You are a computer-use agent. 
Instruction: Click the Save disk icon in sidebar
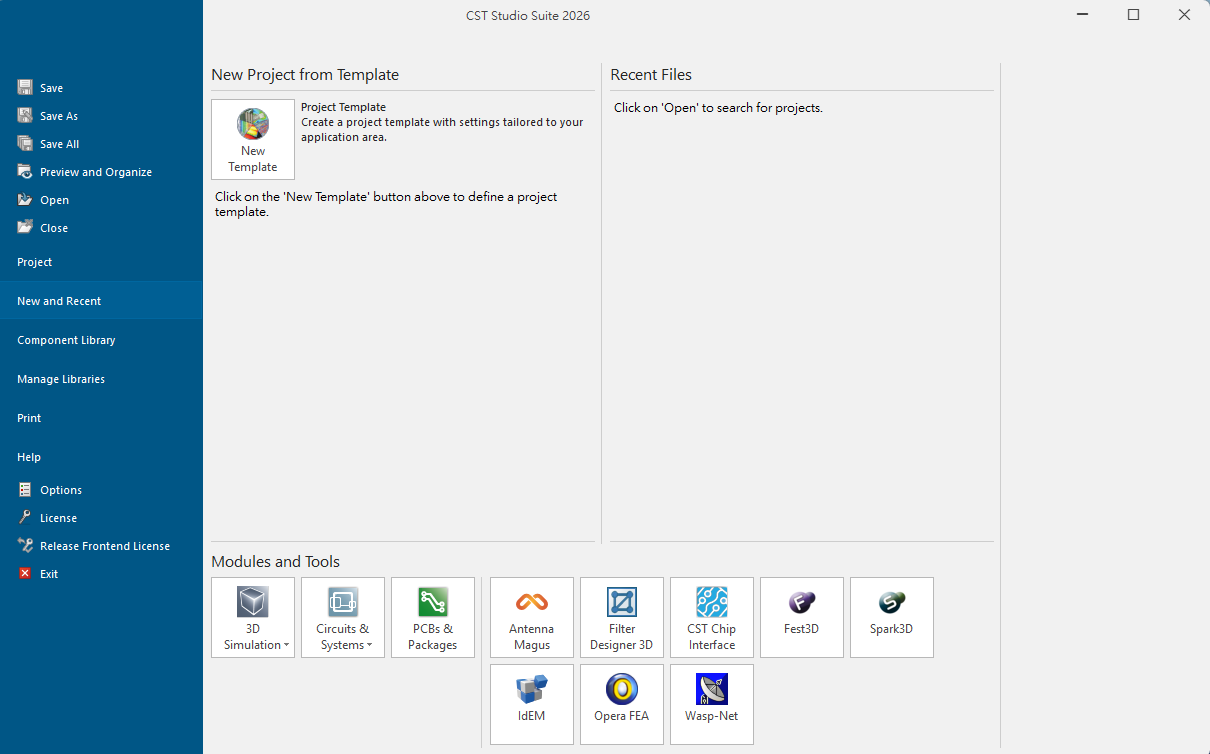pyautogui.click(x=25, y=88)
